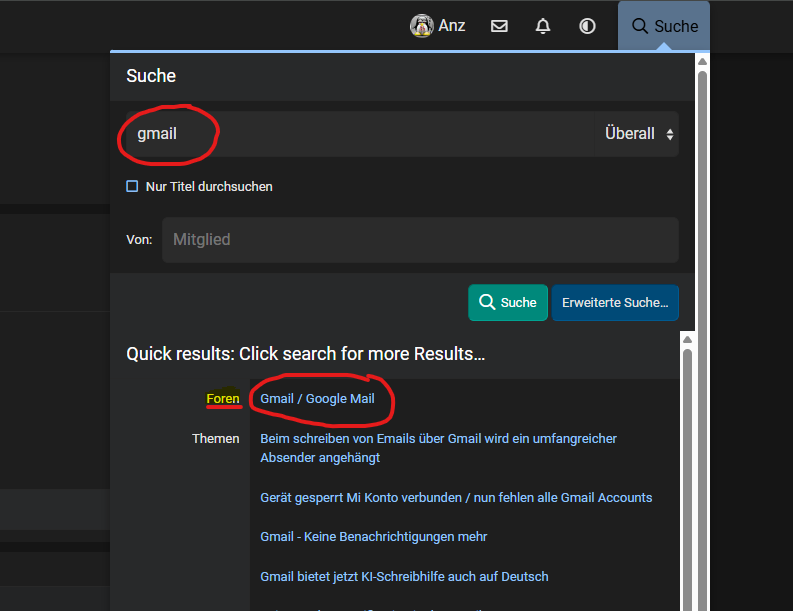Click the quick results list scrollbar

[x=687, y=470]
